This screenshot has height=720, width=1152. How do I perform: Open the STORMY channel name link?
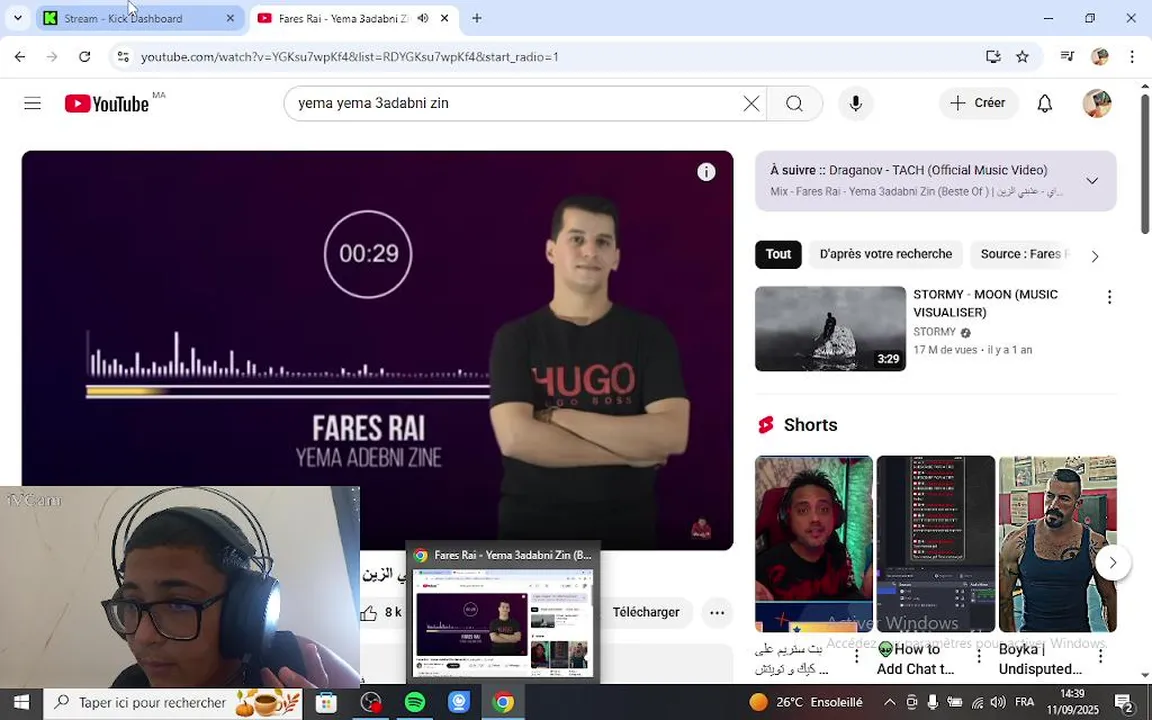(934, 332)
